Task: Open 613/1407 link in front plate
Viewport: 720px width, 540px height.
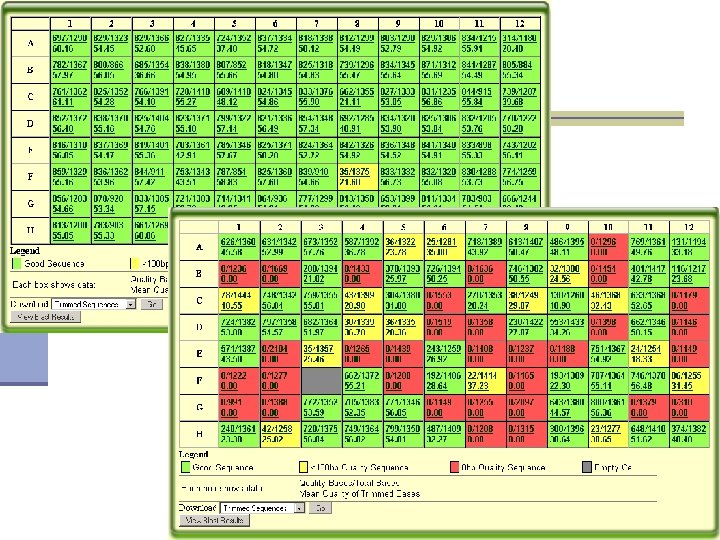Action: 526,242
